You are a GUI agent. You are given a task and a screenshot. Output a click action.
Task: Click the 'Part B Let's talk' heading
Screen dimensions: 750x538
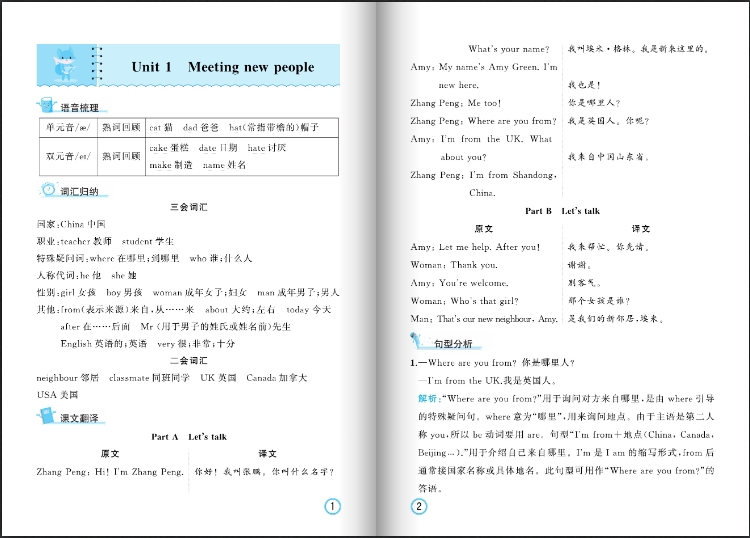click(562, 211)
